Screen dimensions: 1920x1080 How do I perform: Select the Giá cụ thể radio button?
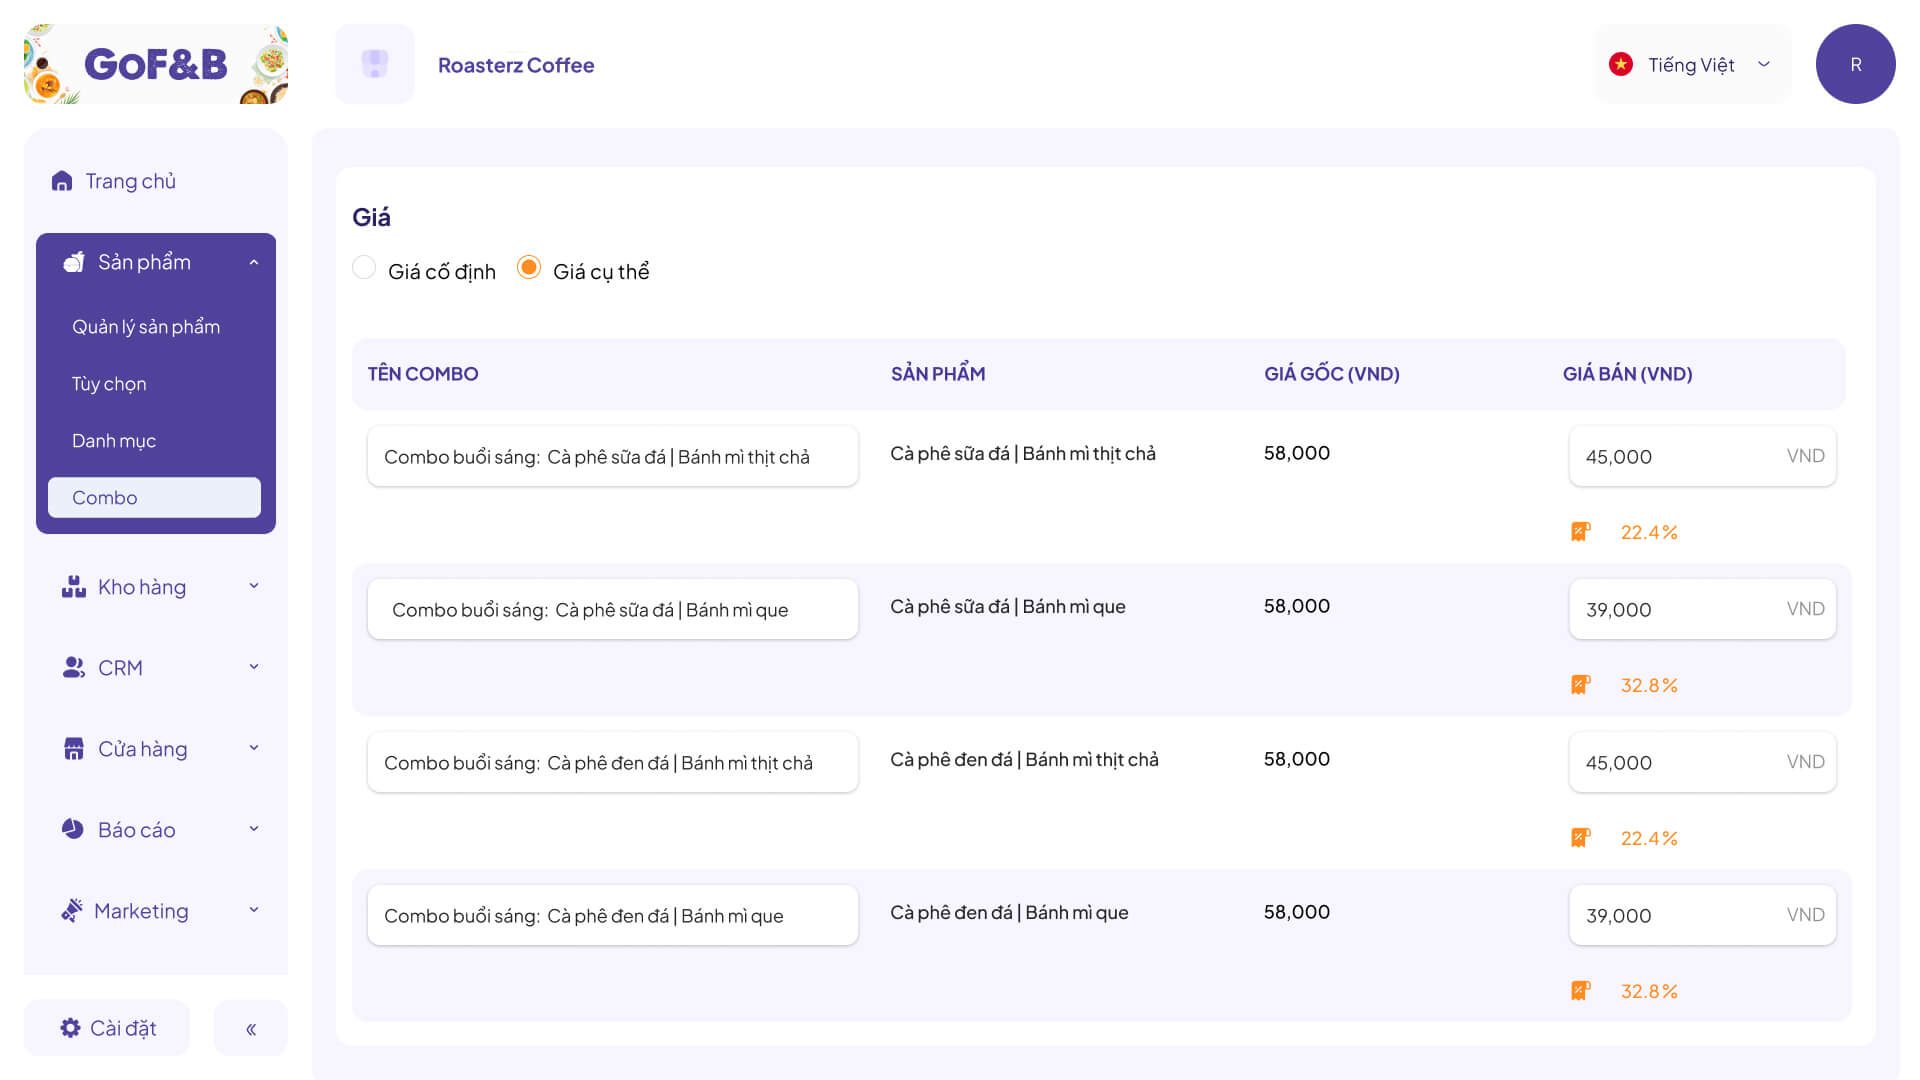(529, 268)
